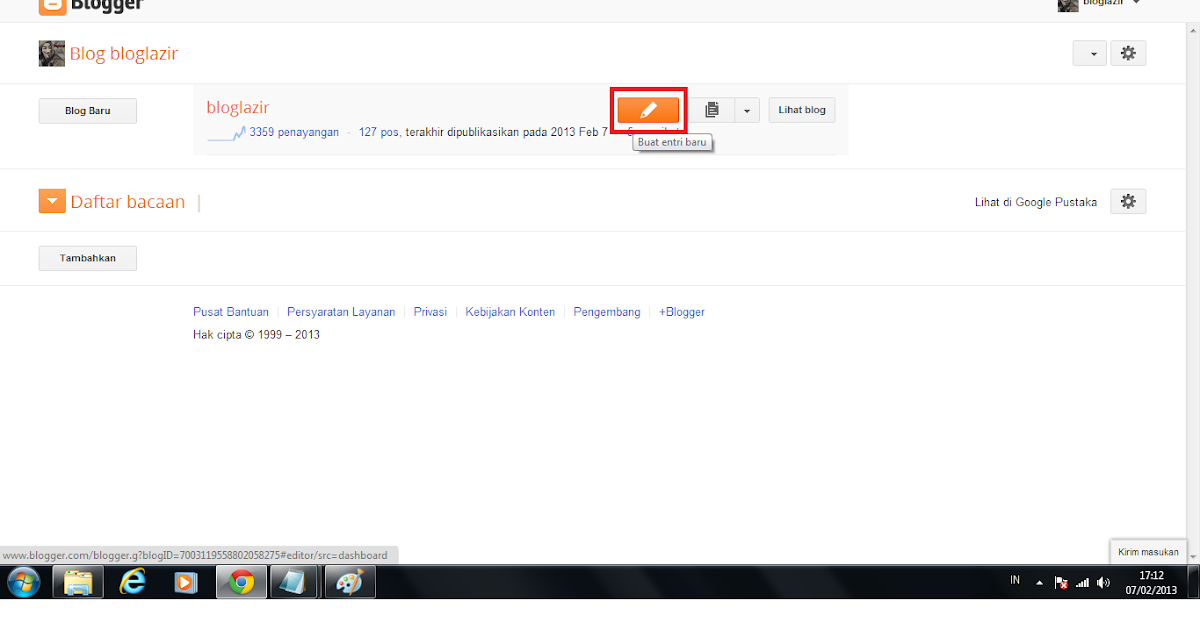Click the Blog bloglazir profile avatar
This screenshot has height=630, width=1200.
coord(52,54)
